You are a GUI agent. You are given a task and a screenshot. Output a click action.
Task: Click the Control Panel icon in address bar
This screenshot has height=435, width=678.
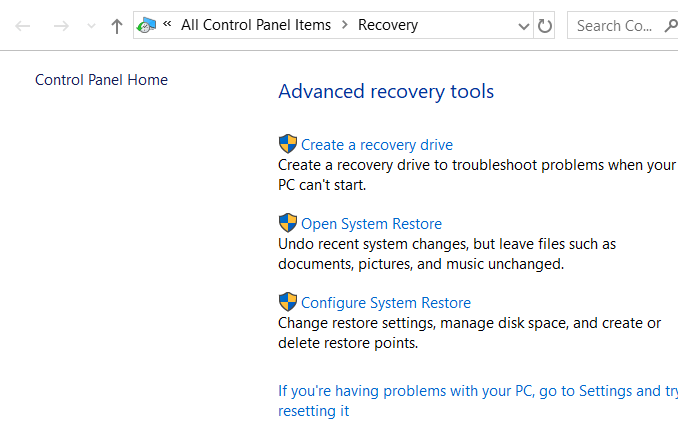pos(147,25)
